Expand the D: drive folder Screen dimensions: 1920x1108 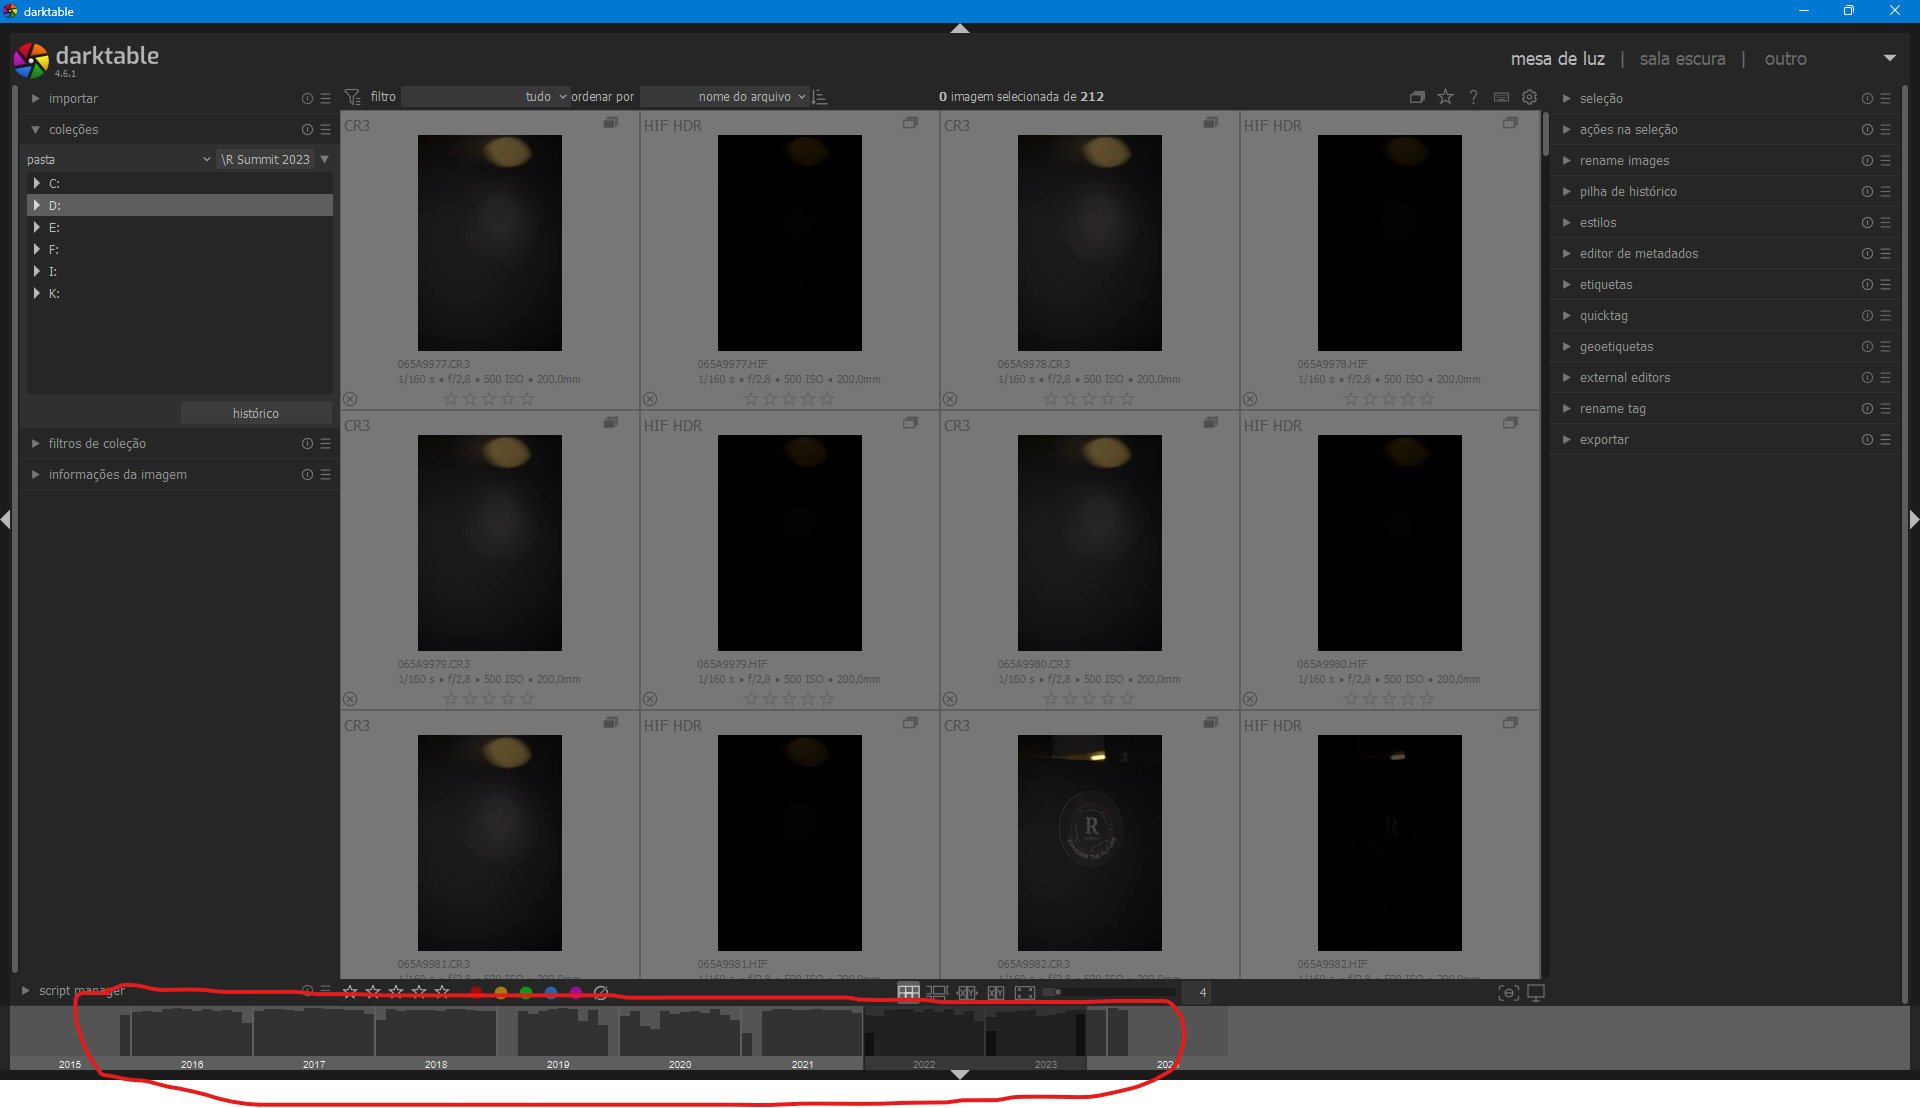[37, 205]
